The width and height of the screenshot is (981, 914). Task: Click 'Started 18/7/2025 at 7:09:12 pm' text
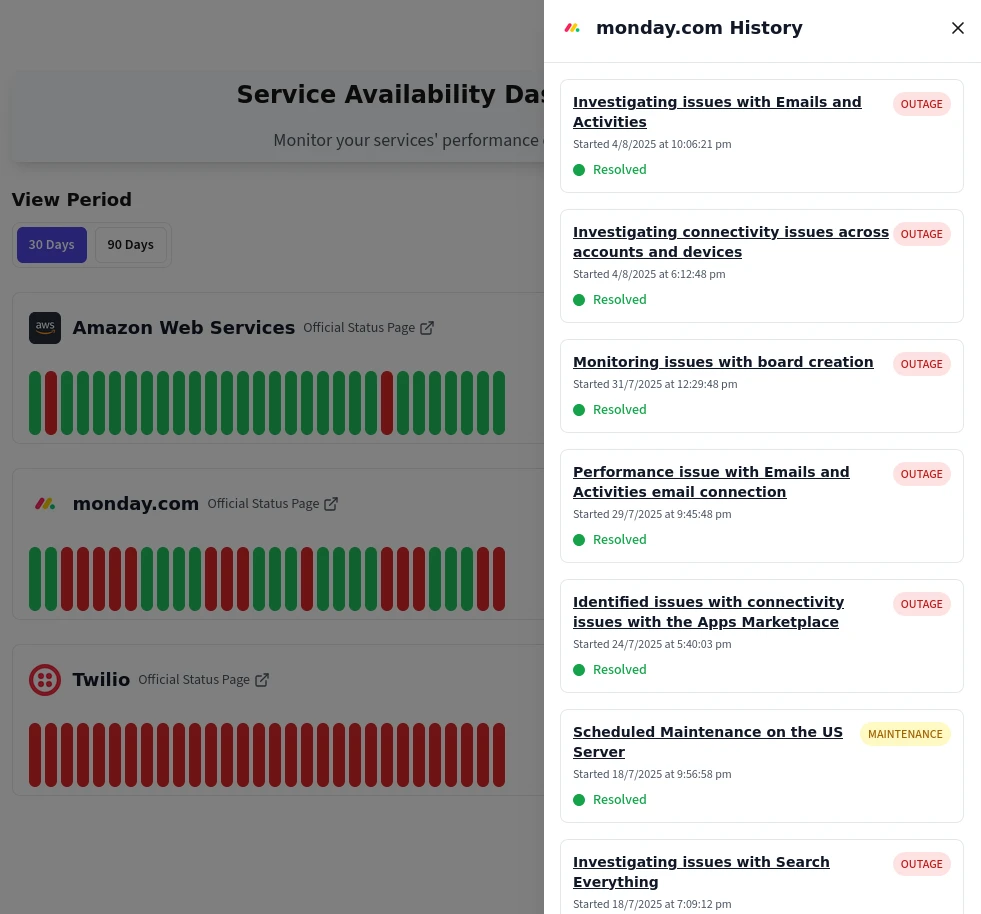[x=652, y=904]
